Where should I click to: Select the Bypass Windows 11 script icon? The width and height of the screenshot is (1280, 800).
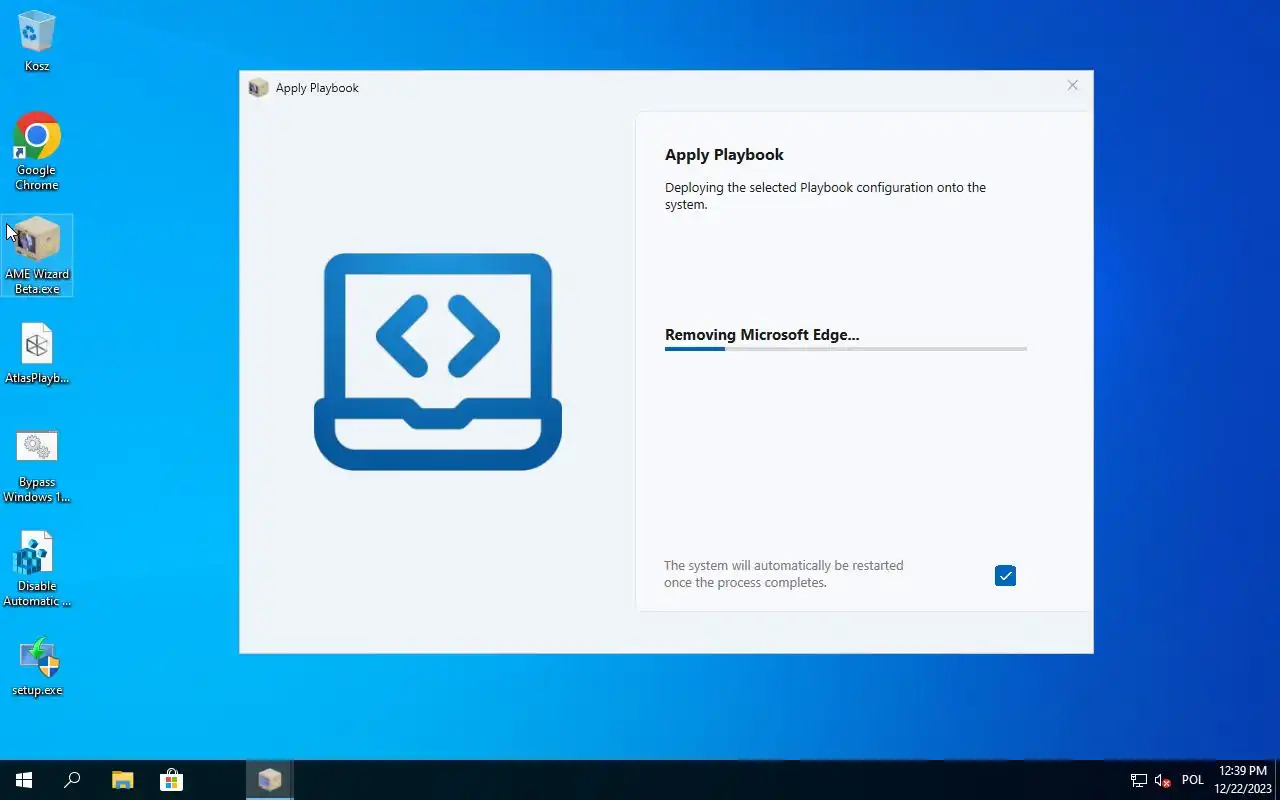point(37,466)
